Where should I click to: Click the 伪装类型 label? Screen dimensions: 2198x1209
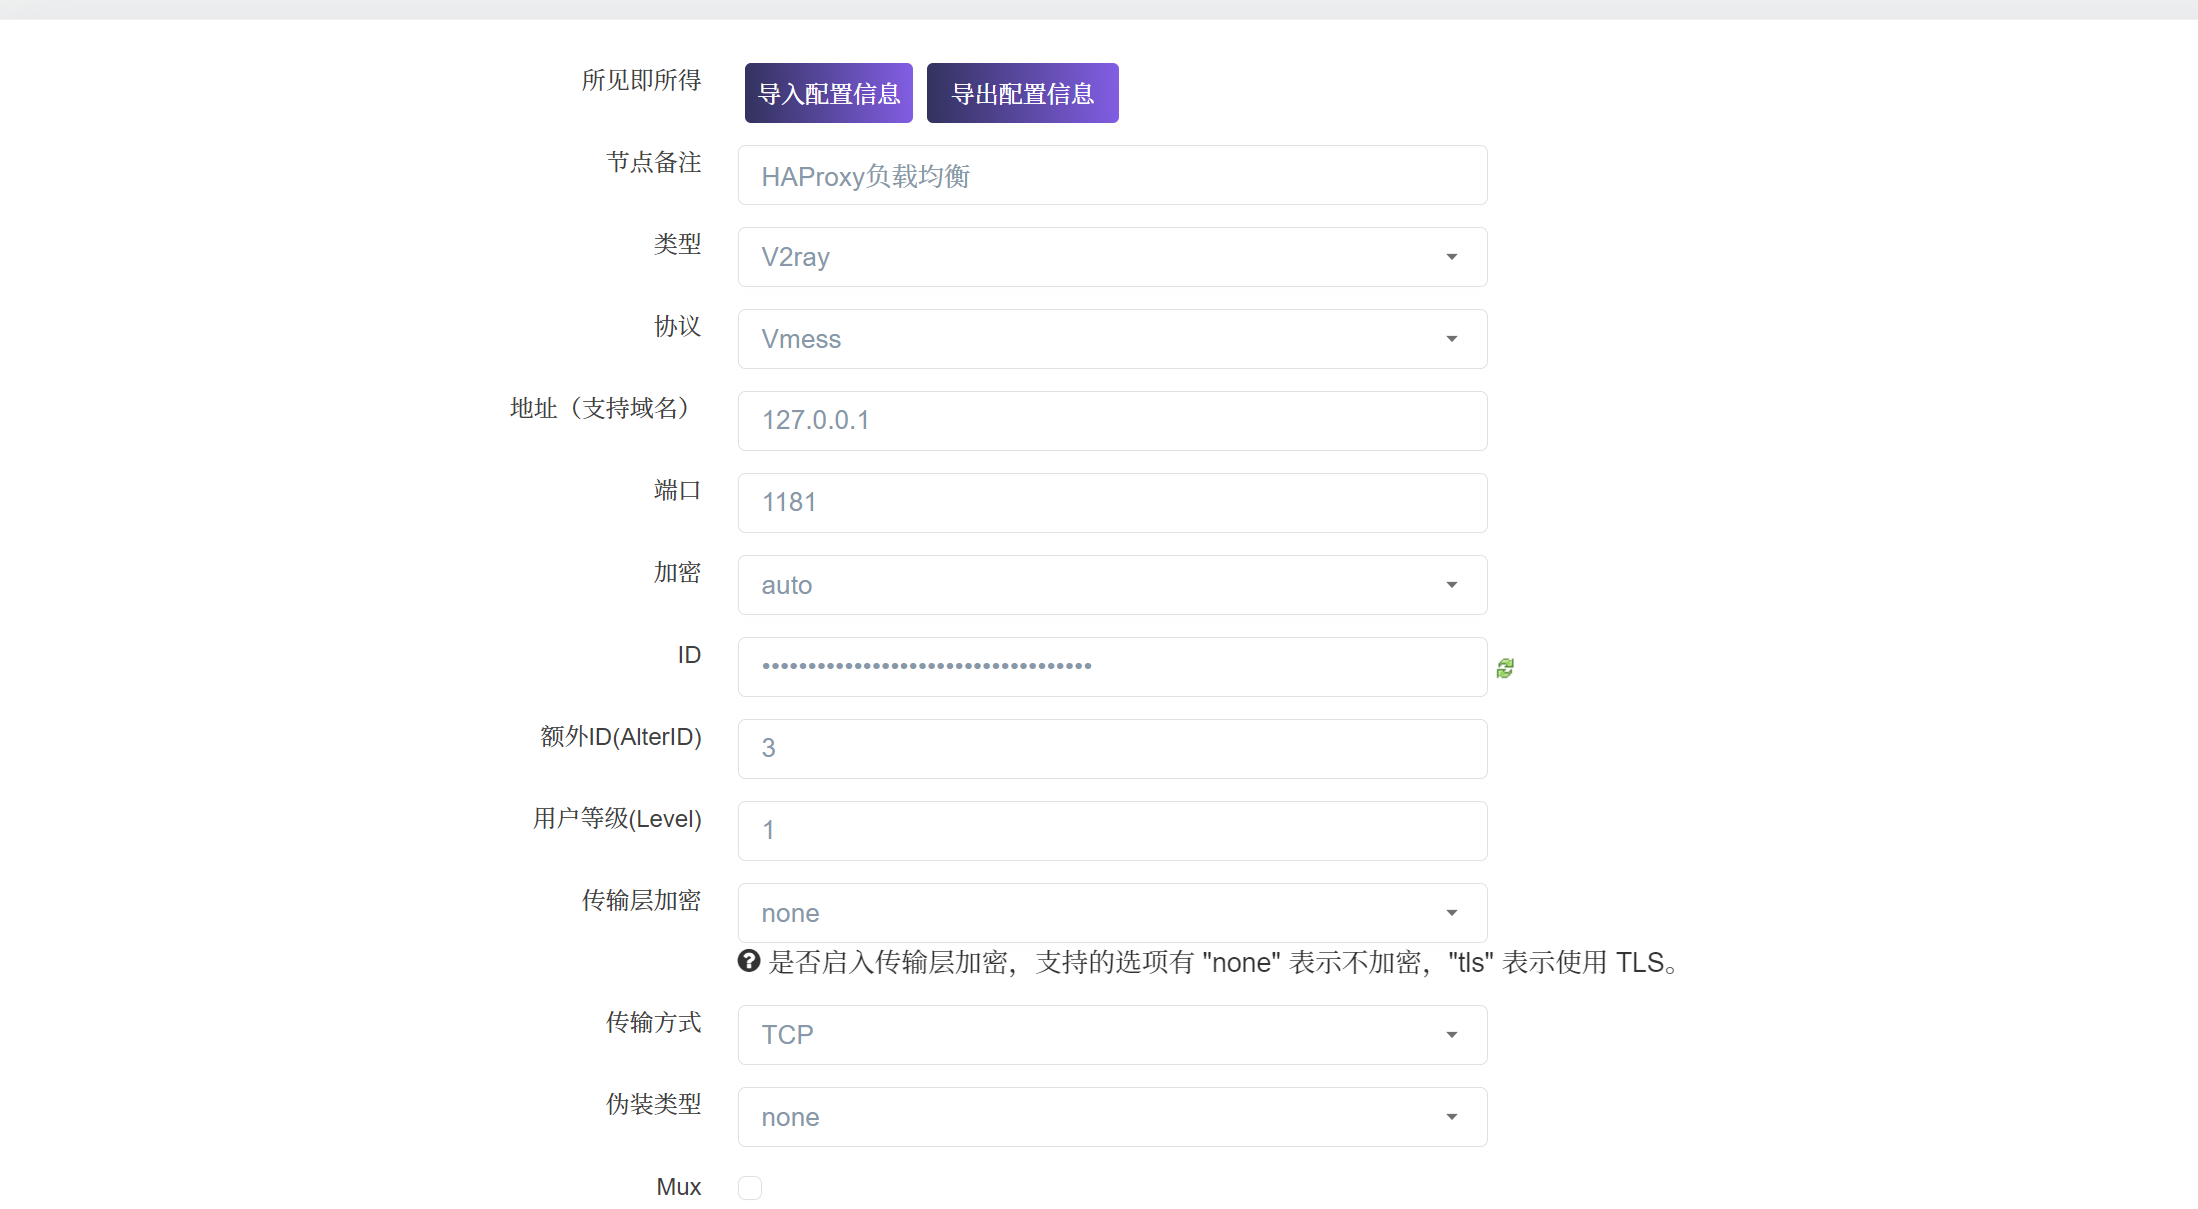[x=654, y=1104]
